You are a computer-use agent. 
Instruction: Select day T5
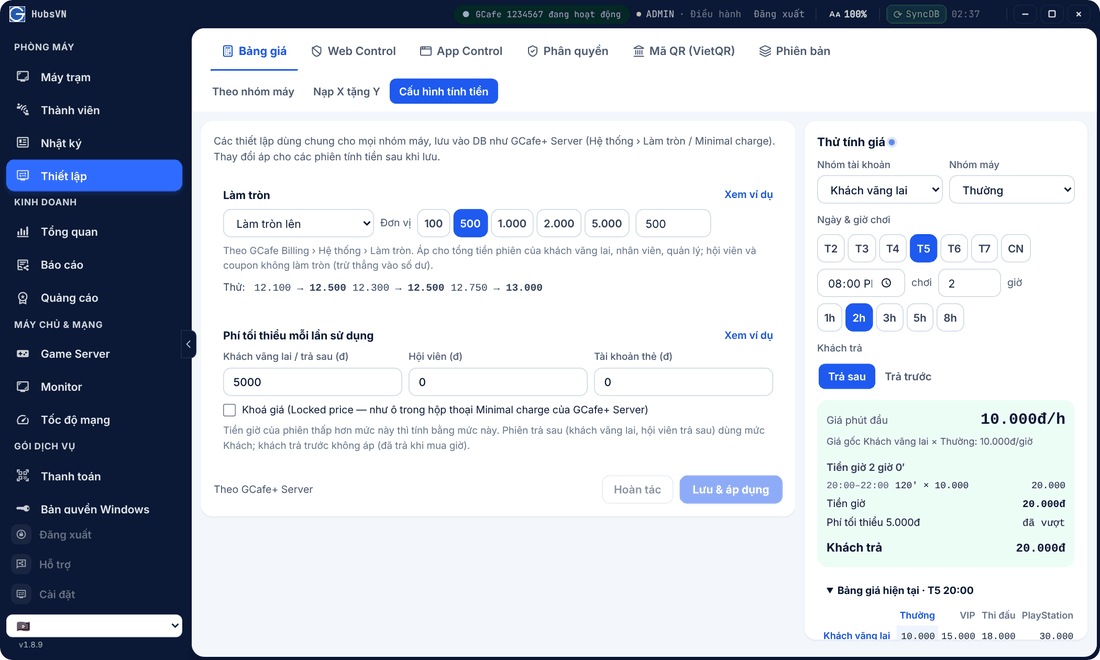coord(923,249)
